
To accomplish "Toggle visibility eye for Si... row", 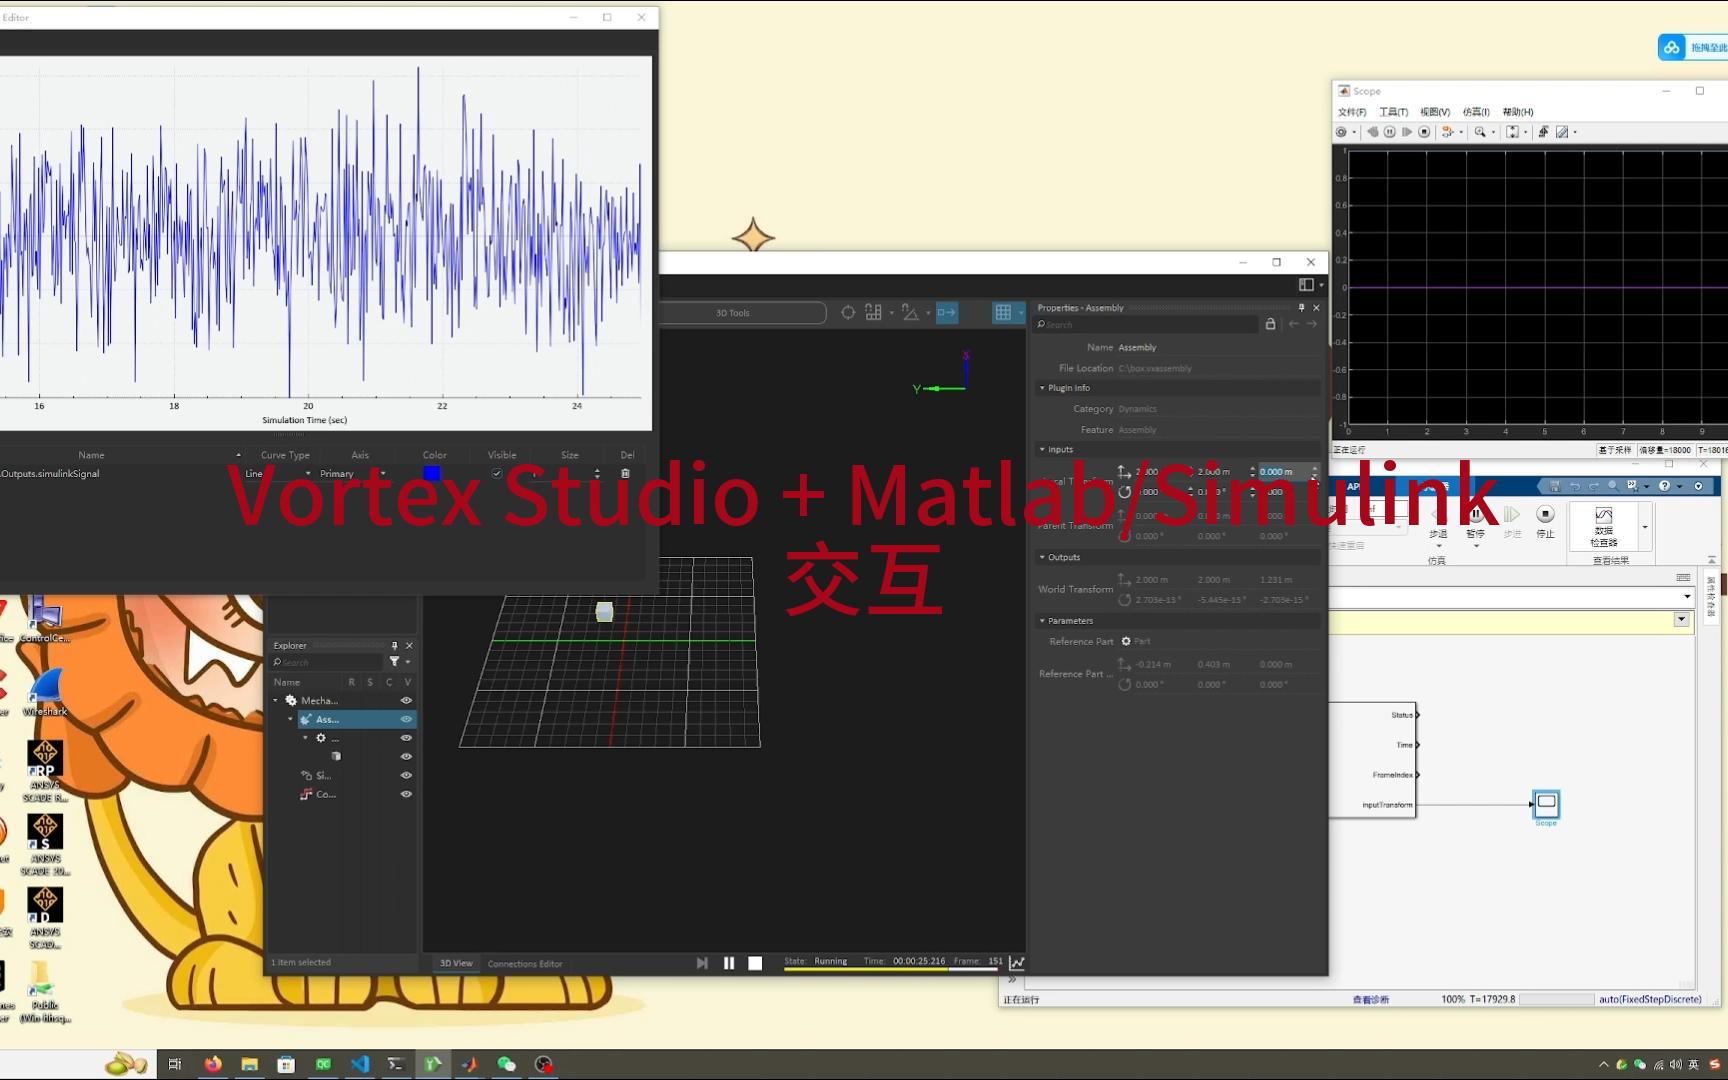I will [406, 775].
